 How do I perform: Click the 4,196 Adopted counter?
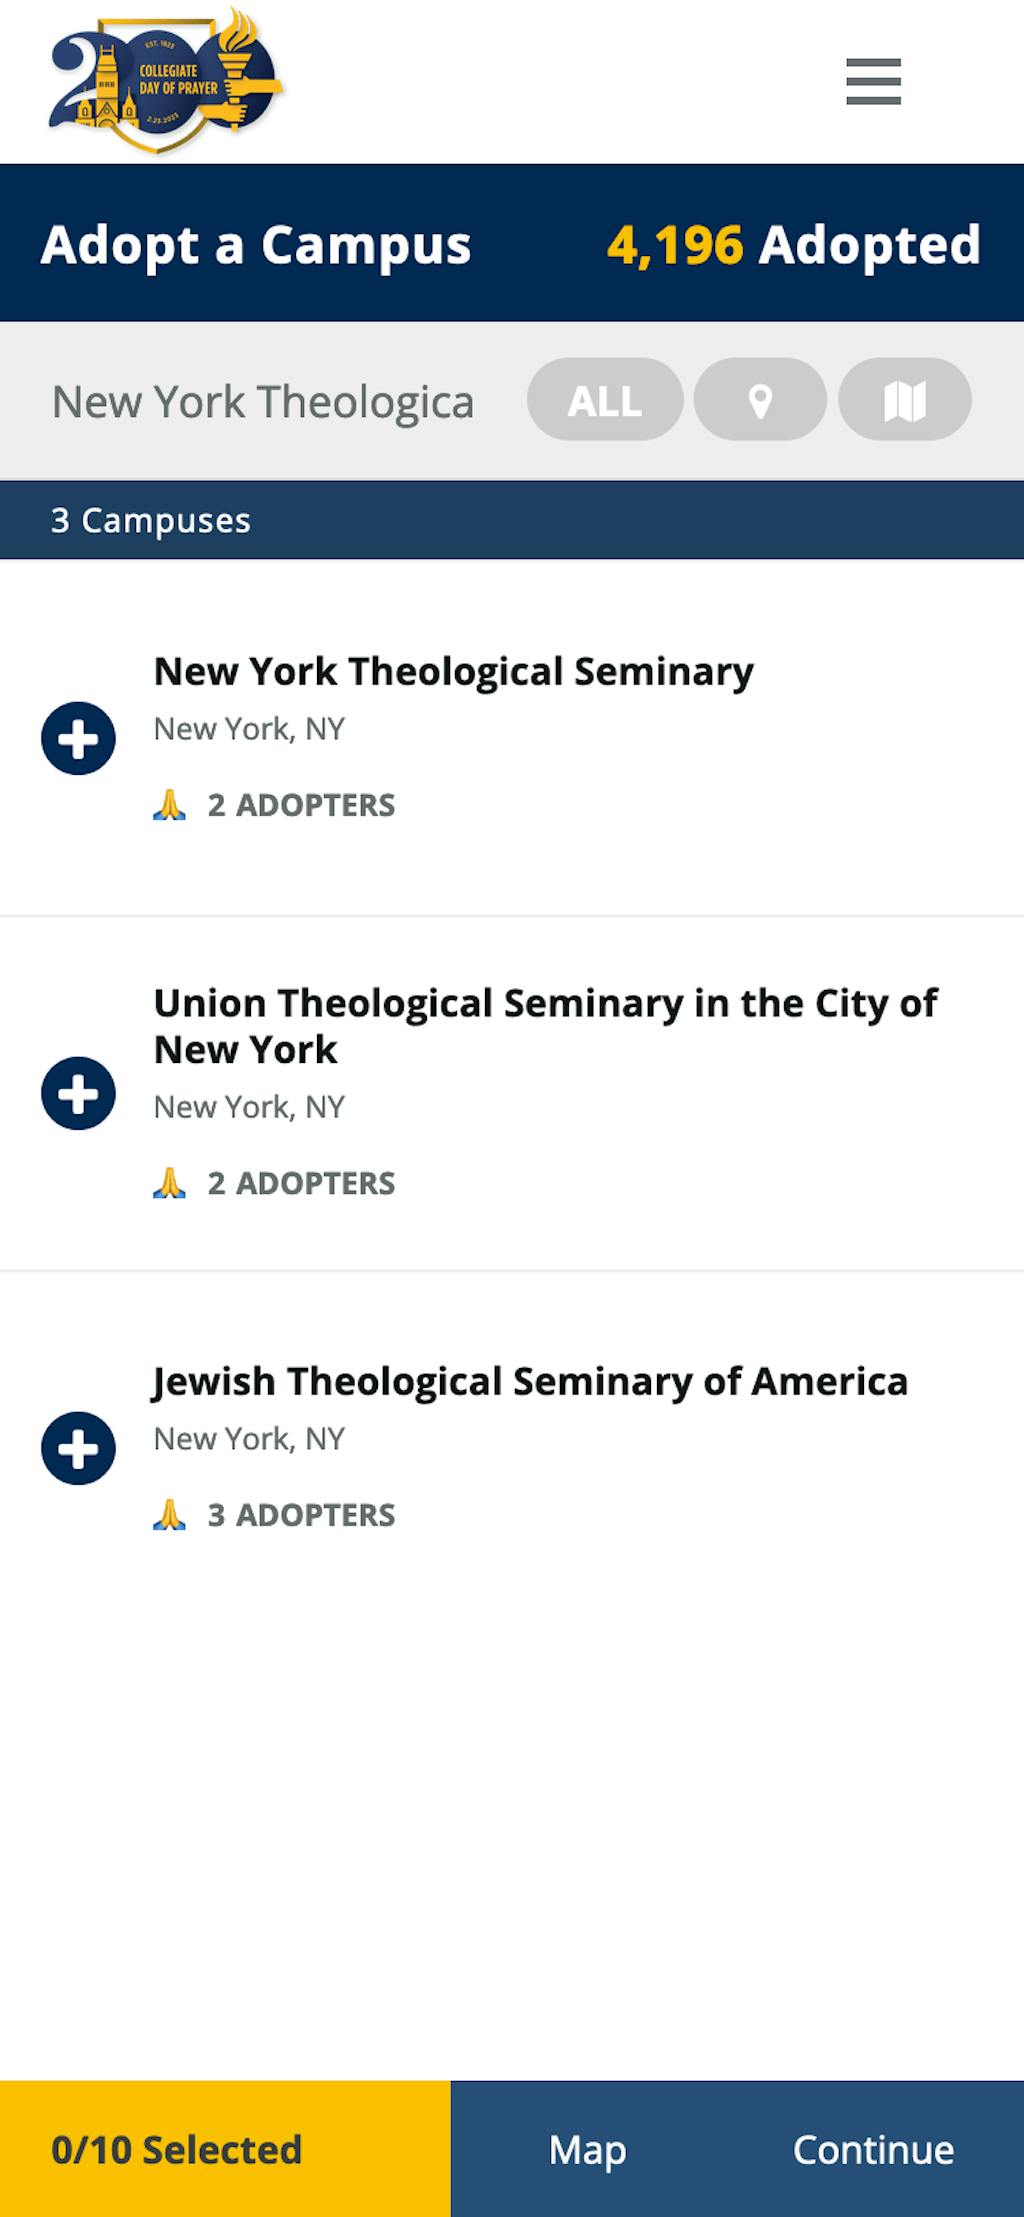tap(793, 245)
